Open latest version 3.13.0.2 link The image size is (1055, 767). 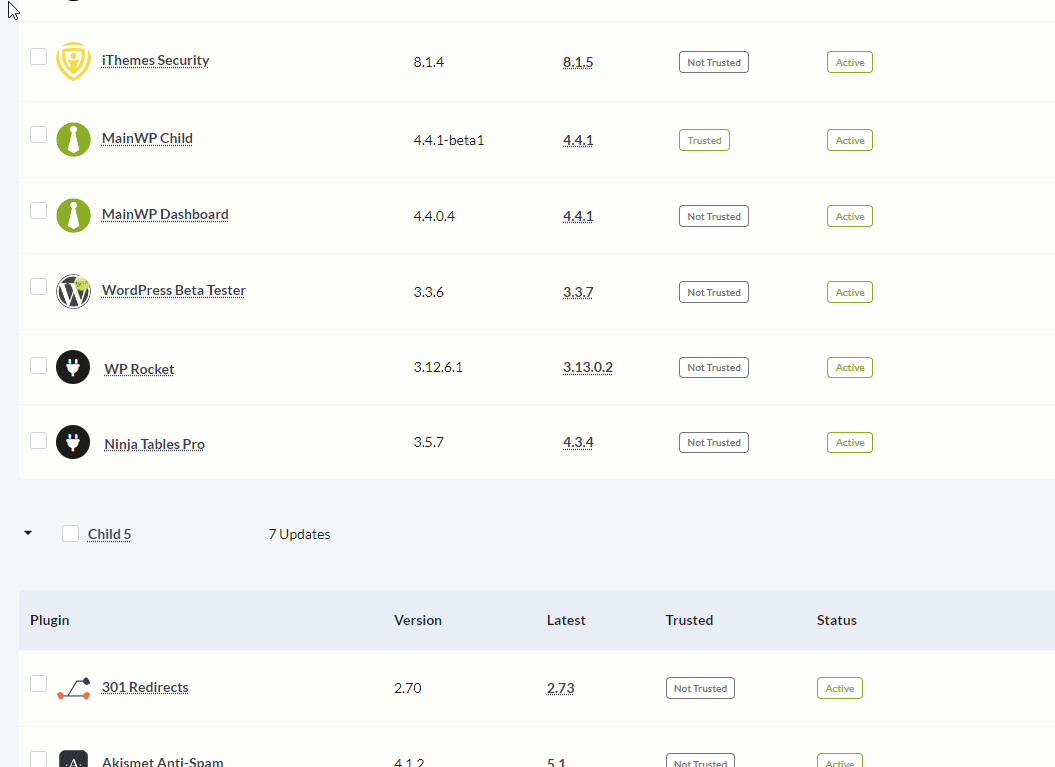588,367
